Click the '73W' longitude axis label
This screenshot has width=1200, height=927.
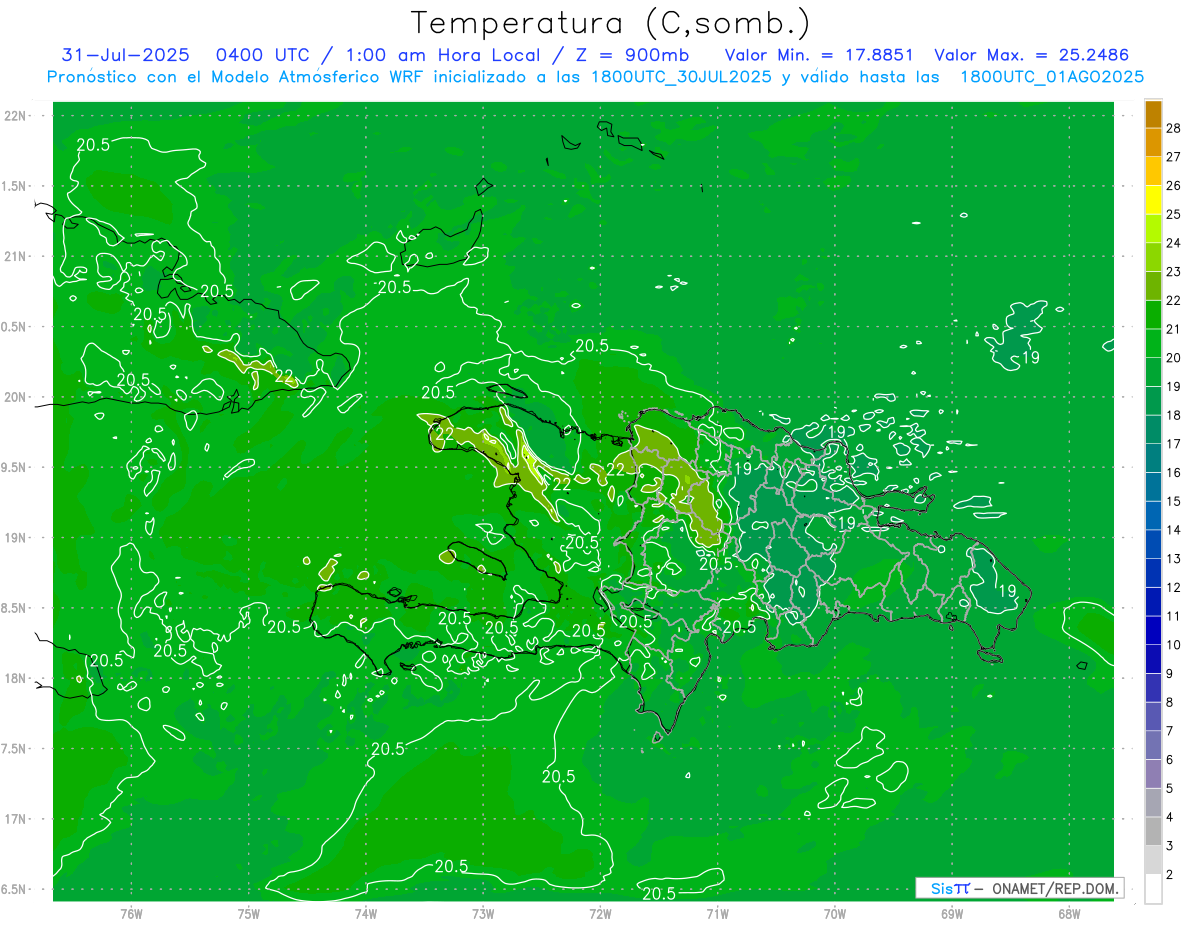(483, 914)
